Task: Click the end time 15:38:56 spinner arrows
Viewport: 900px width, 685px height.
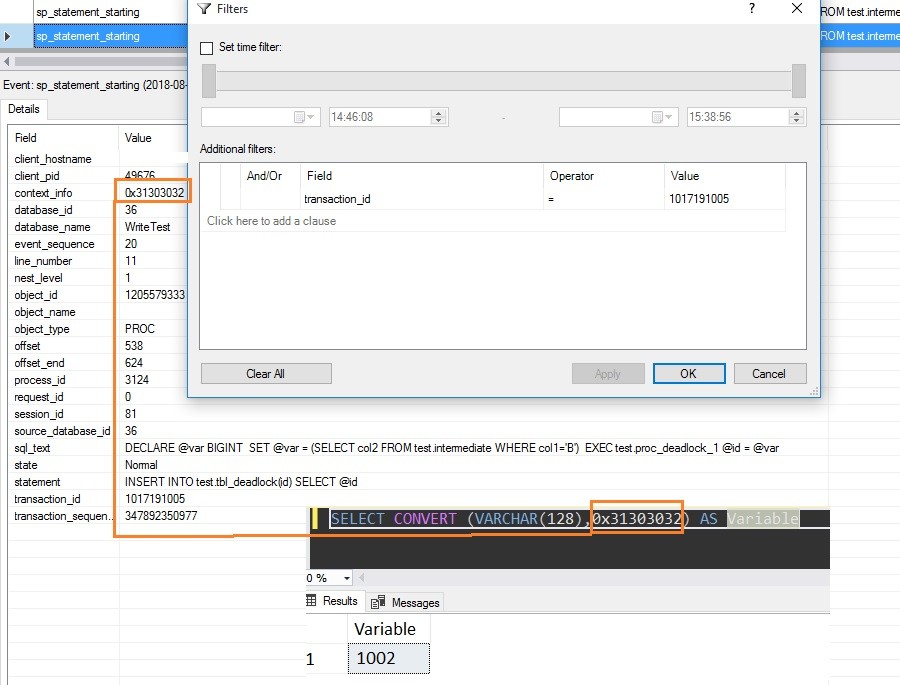Action: (796, 117)
